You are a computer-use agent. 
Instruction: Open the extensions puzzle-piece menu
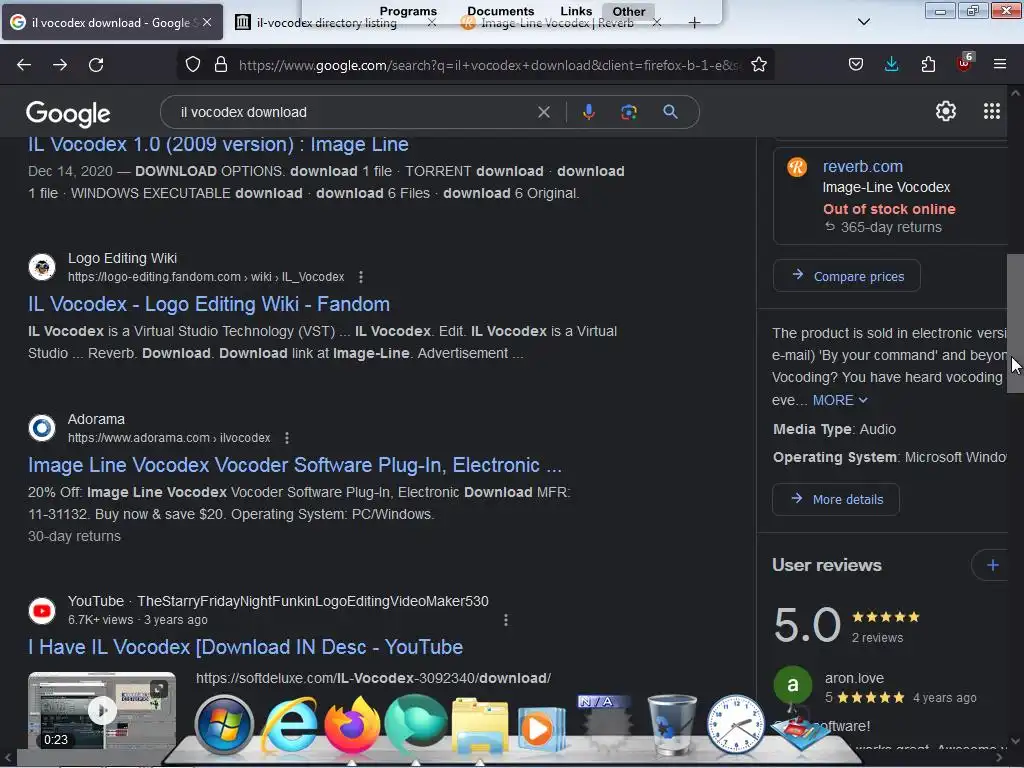(928, 65)
